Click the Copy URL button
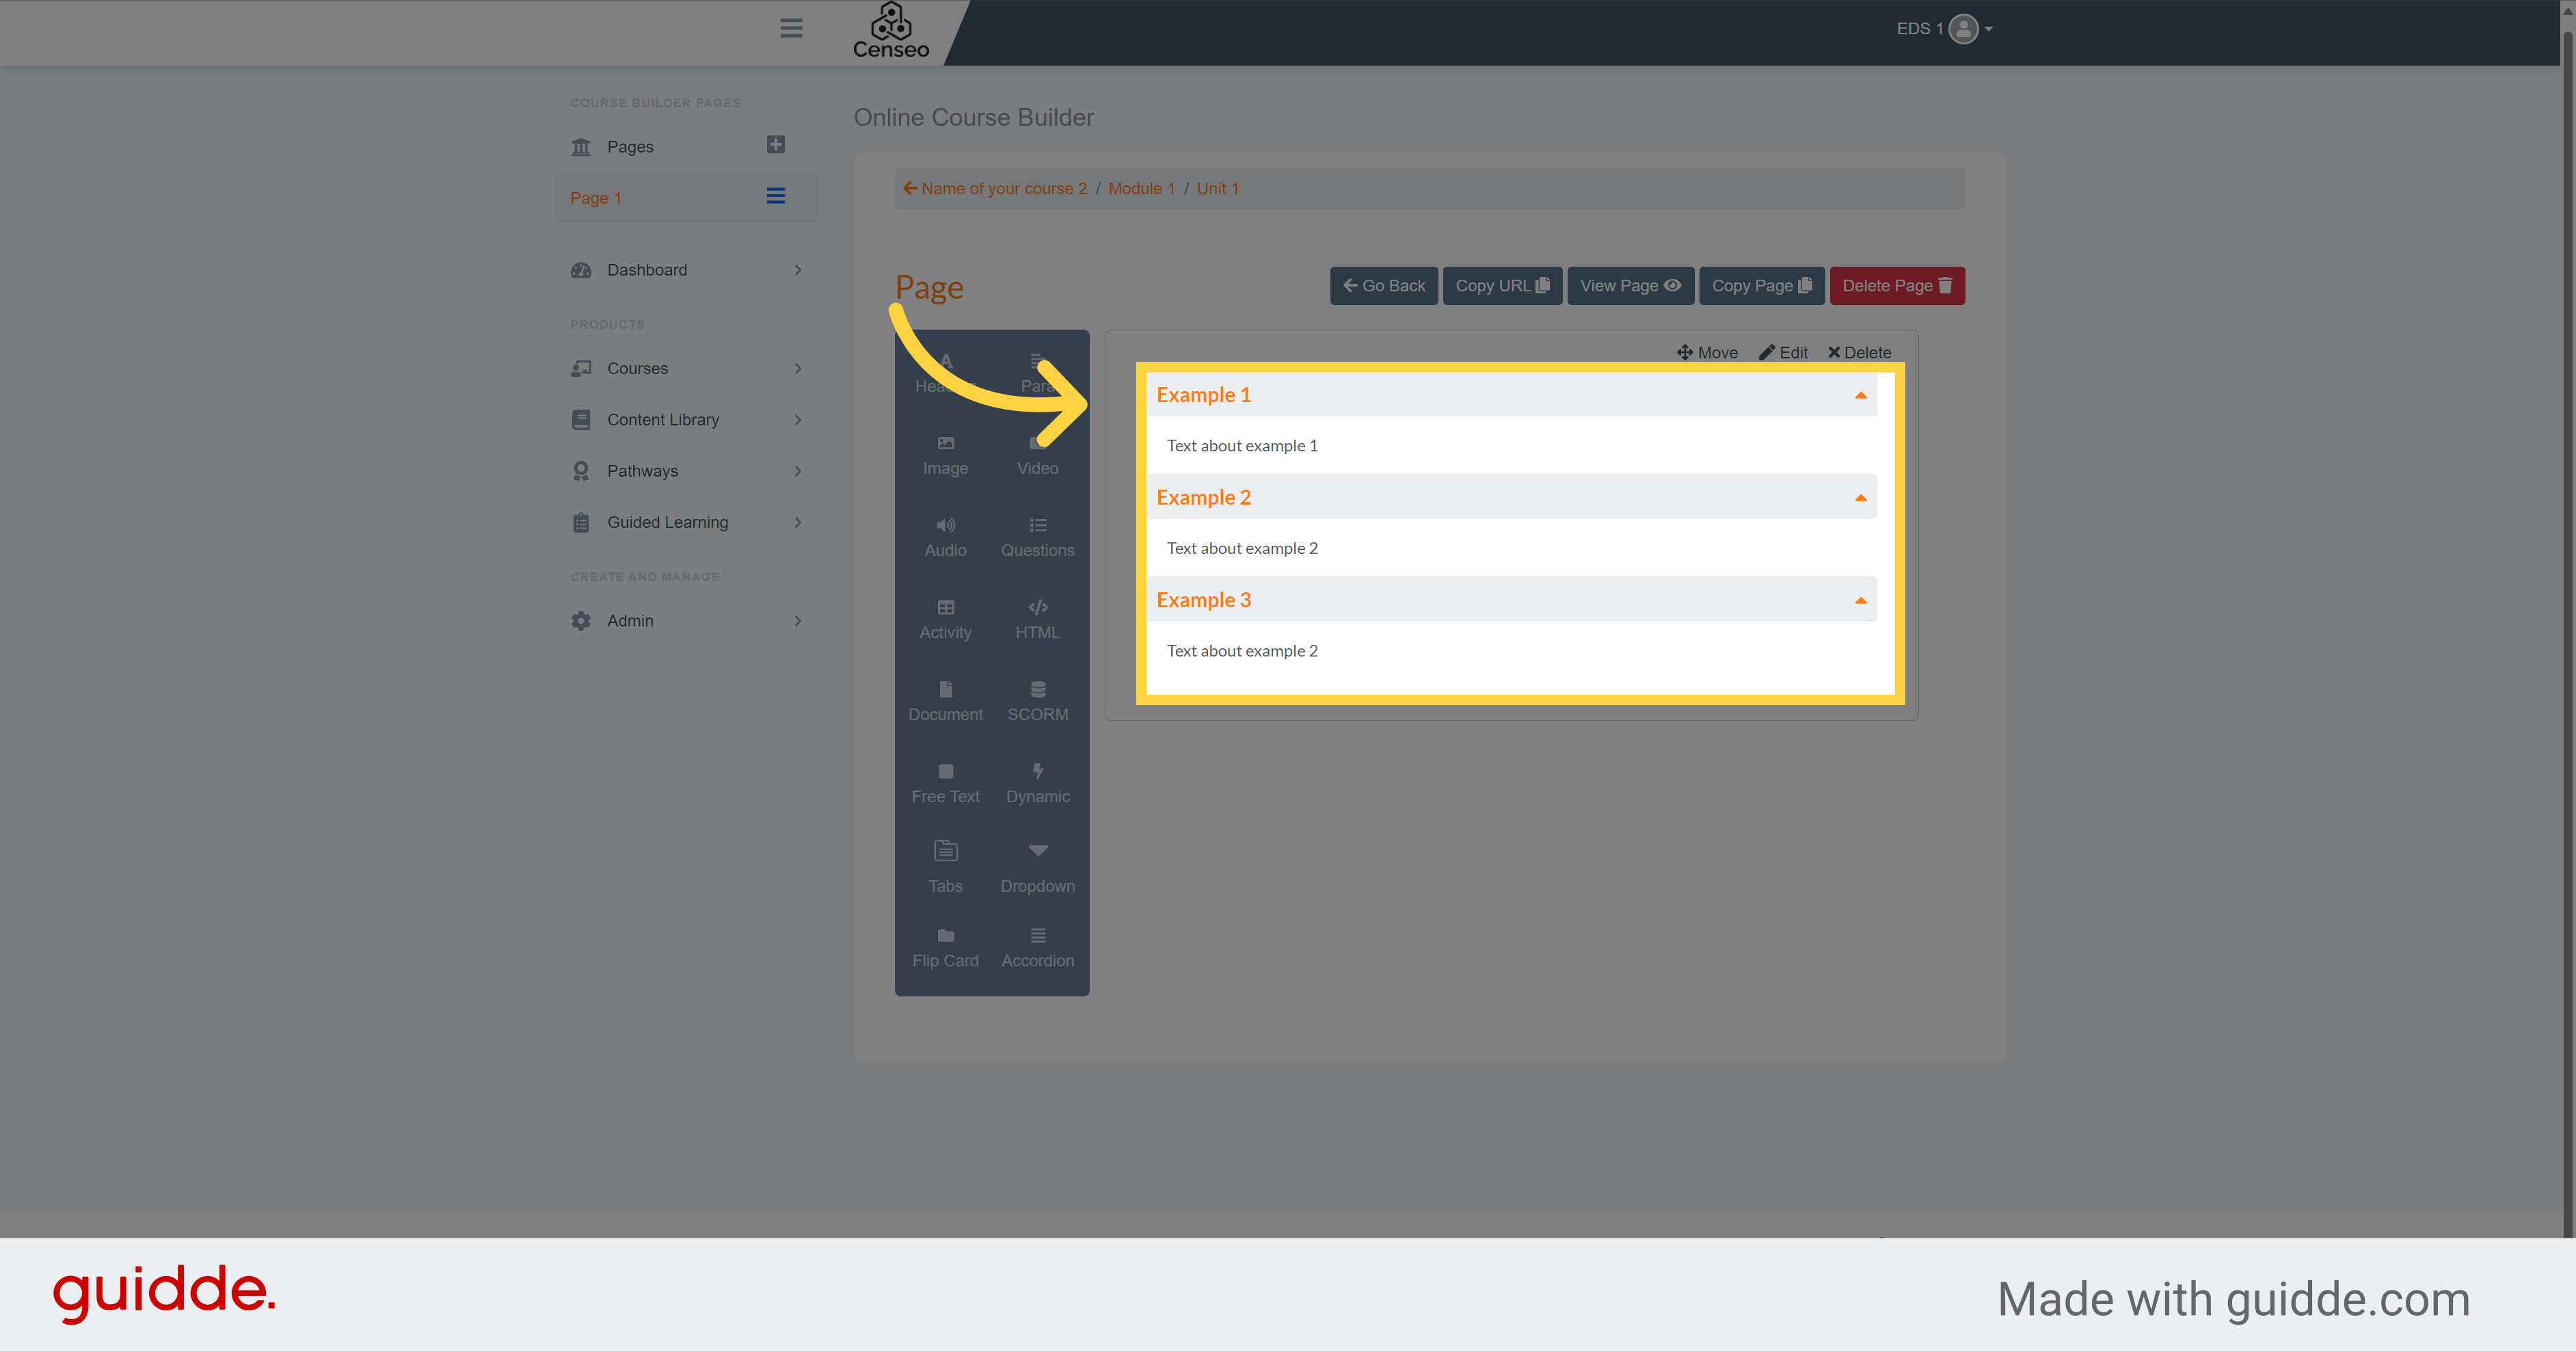Viewport: 2576px width, 1352px height. (x=1502, y=286)
